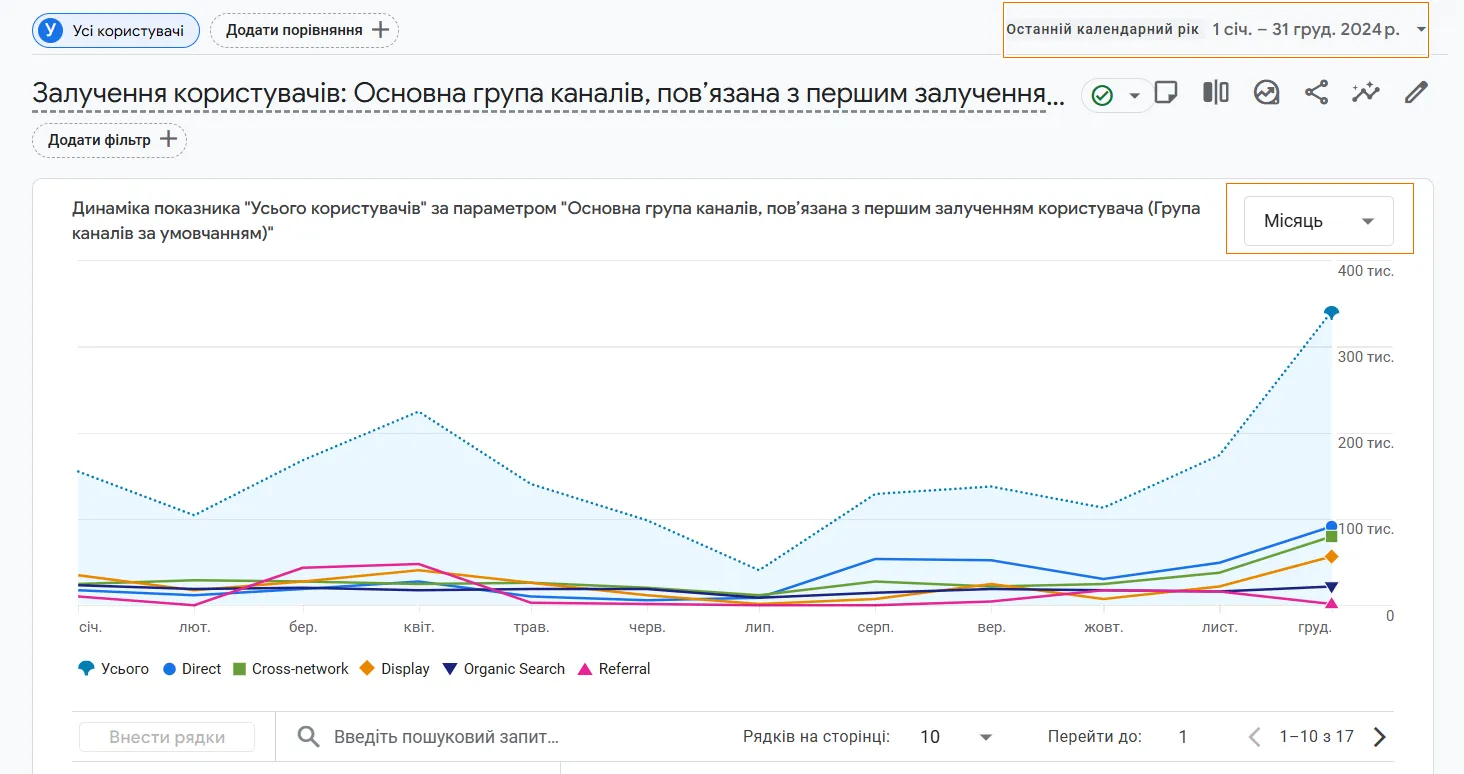The height and width of the screenshot is (774, 1464).
Task: Open the data quality indicator icon
Action: 1100,92
